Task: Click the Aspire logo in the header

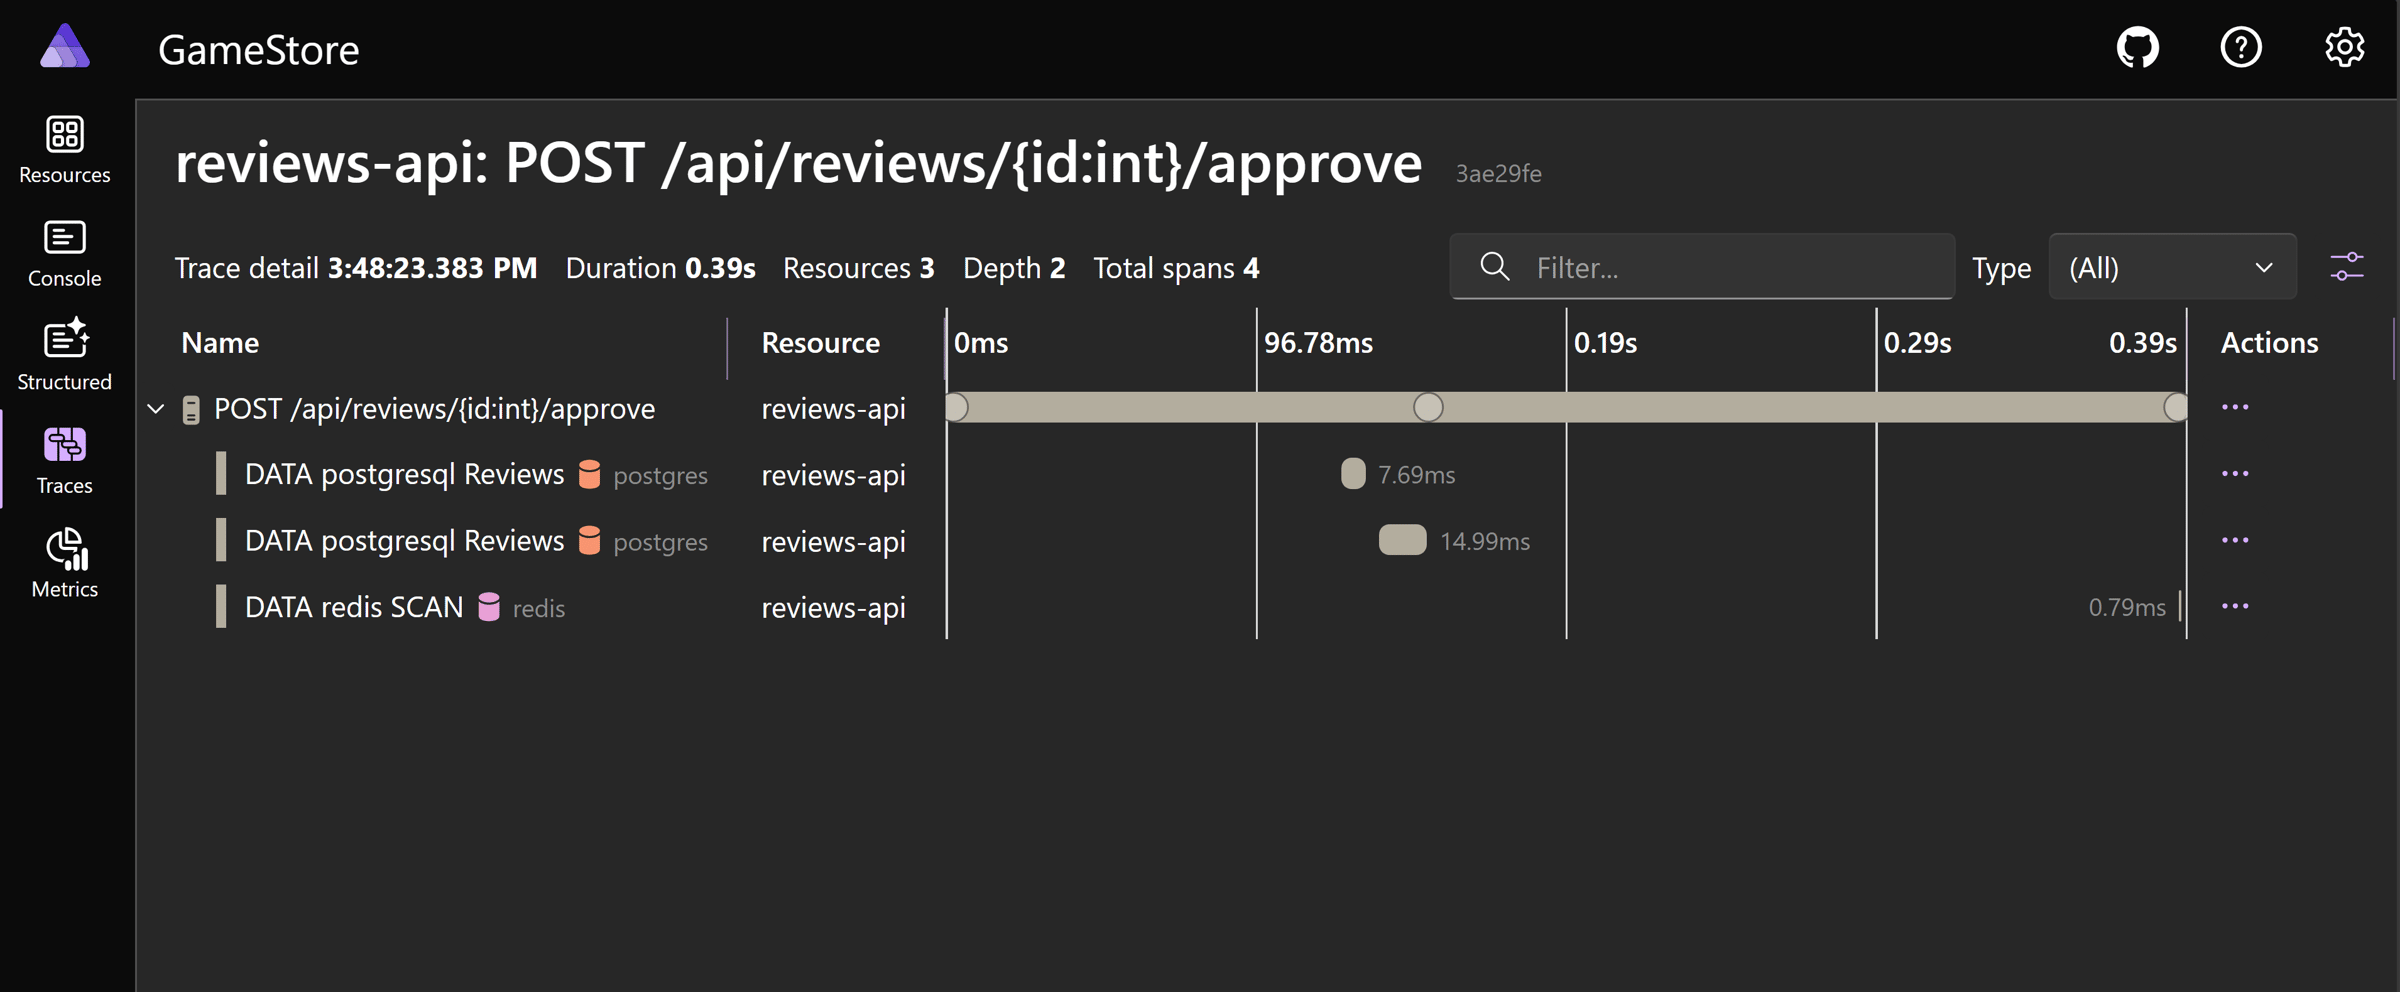Action: click(65, 47)
